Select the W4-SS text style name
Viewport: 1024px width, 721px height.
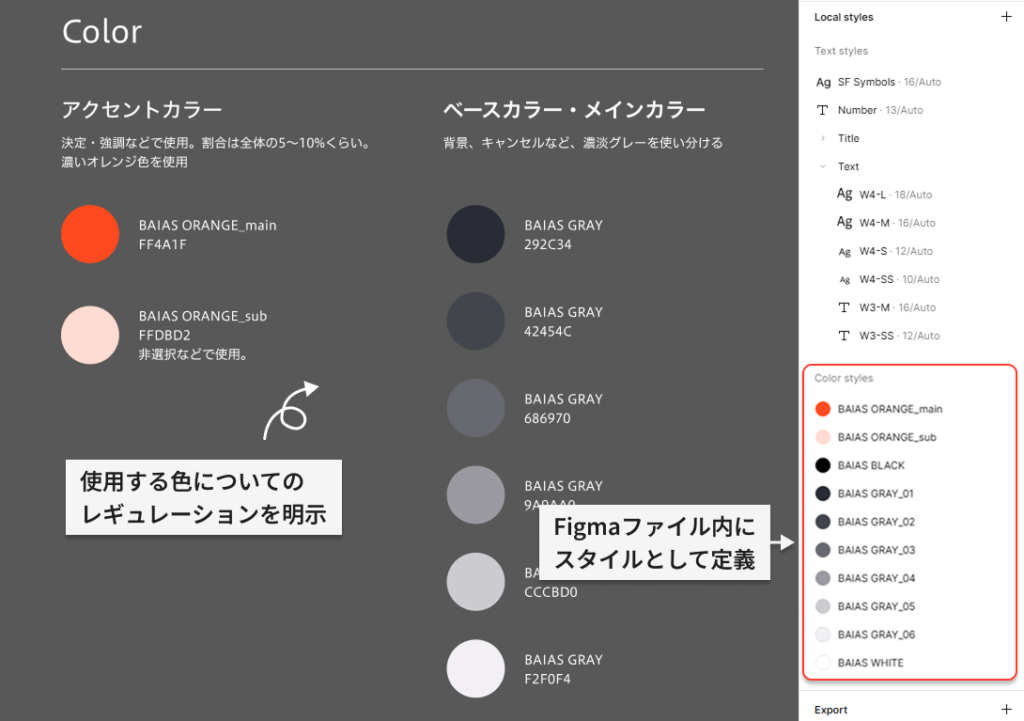point(876,279)
